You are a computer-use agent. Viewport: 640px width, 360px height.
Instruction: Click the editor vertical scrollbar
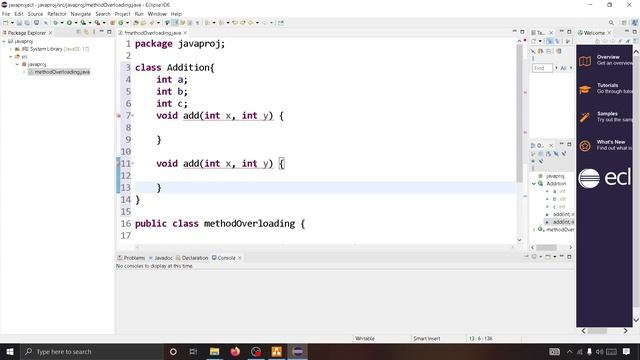[520, 112]
